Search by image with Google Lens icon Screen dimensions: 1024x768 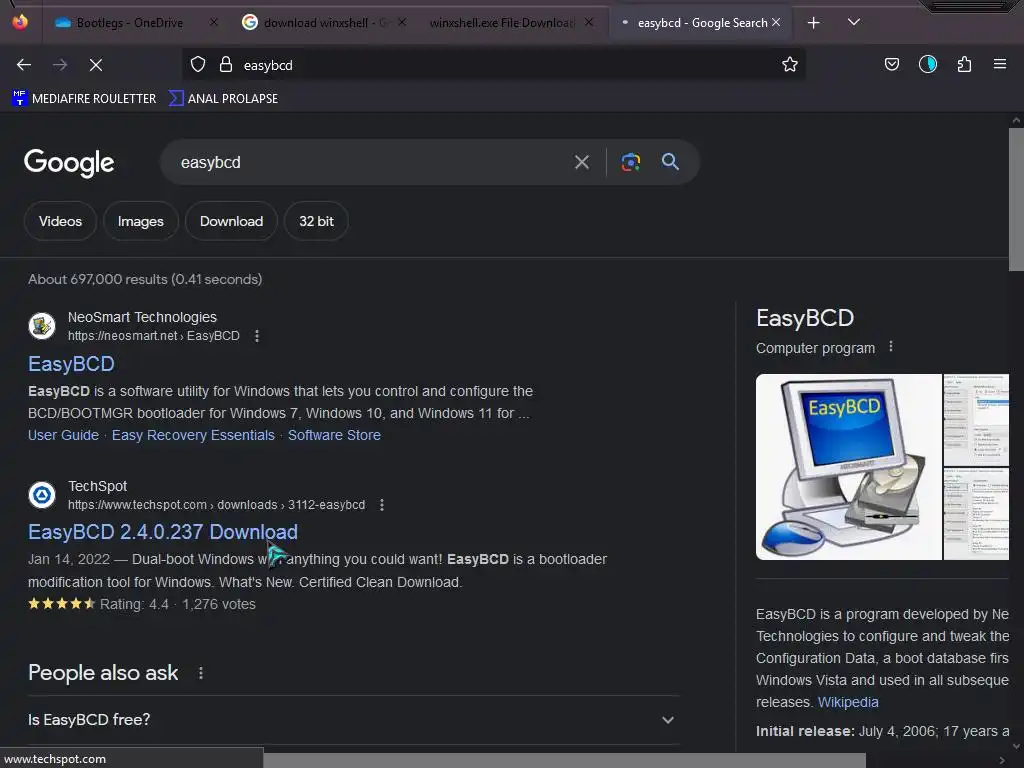pos(630,162)
